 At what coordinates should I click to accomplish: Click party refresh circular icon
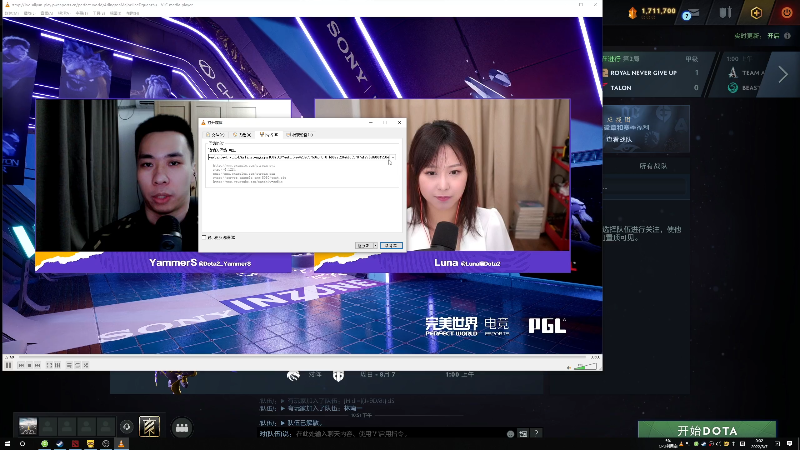[127, 427]
